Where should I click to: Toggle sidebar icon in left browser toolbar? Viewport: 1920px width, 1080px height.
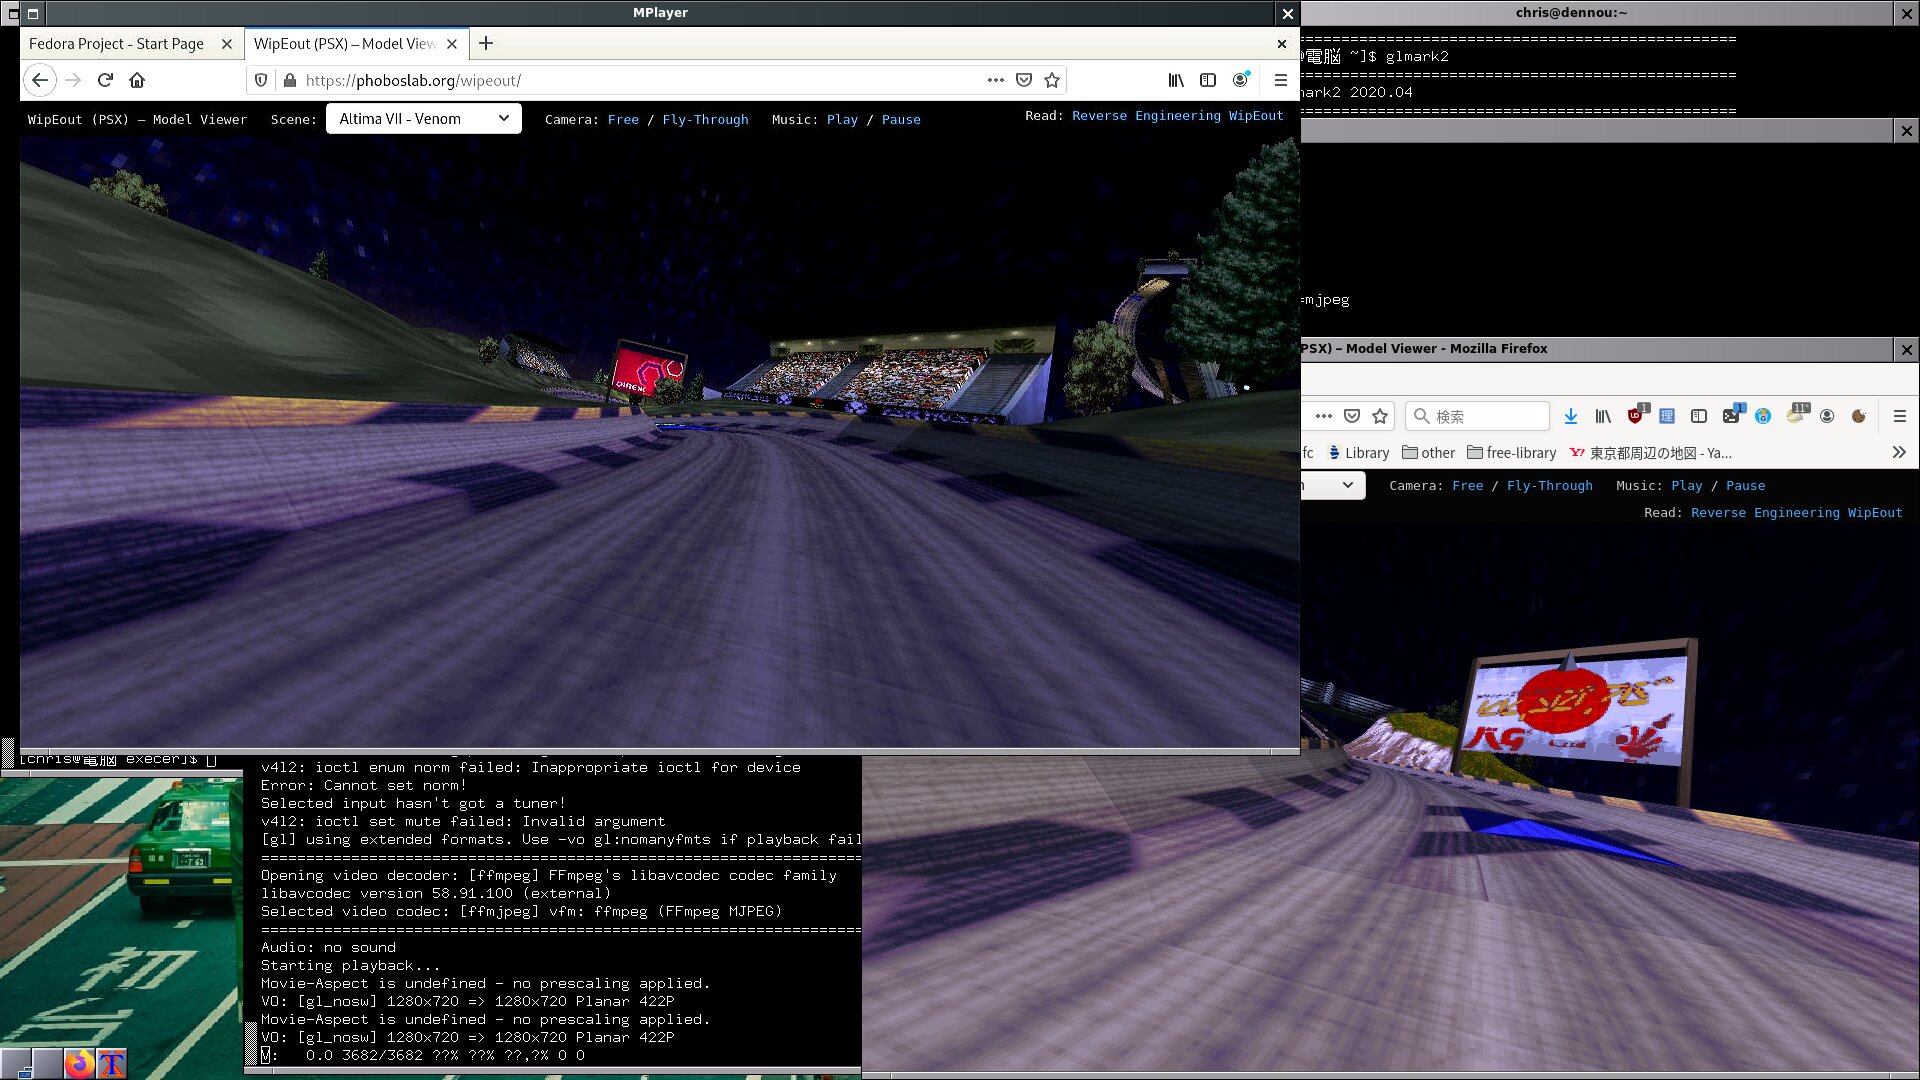click(1208, 80)
